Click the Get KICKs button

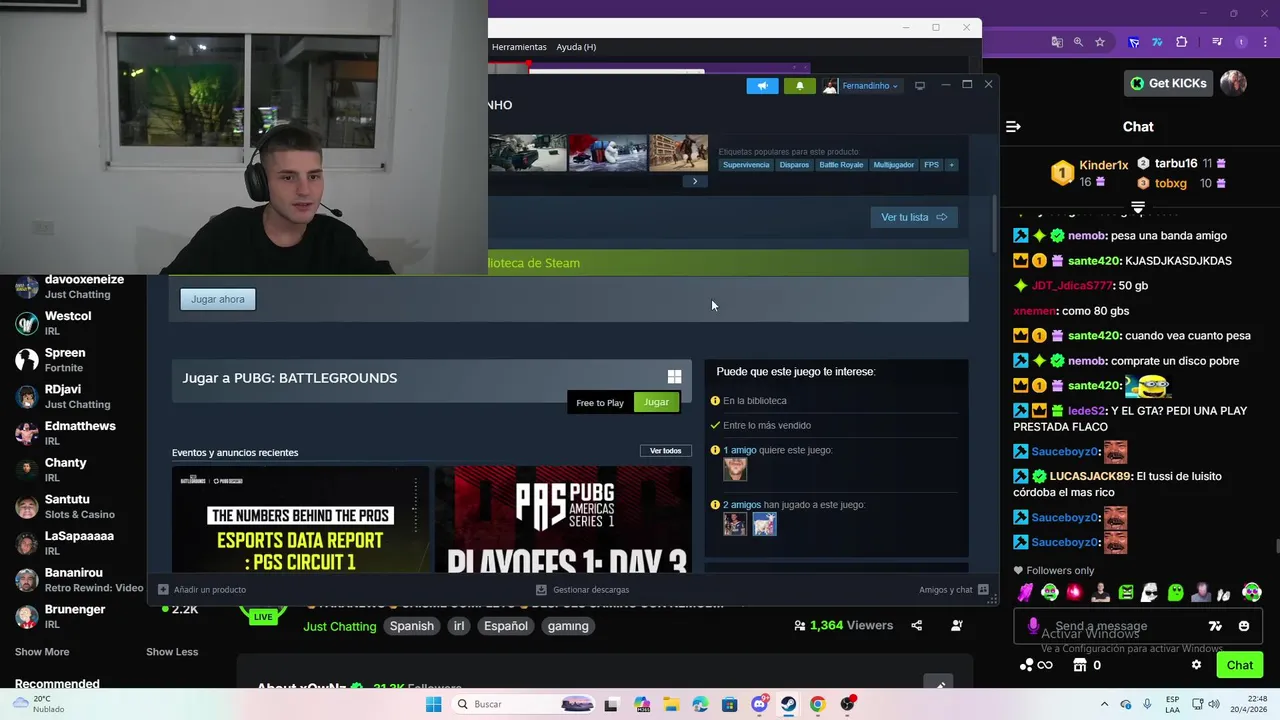[x=1169, y=83]
